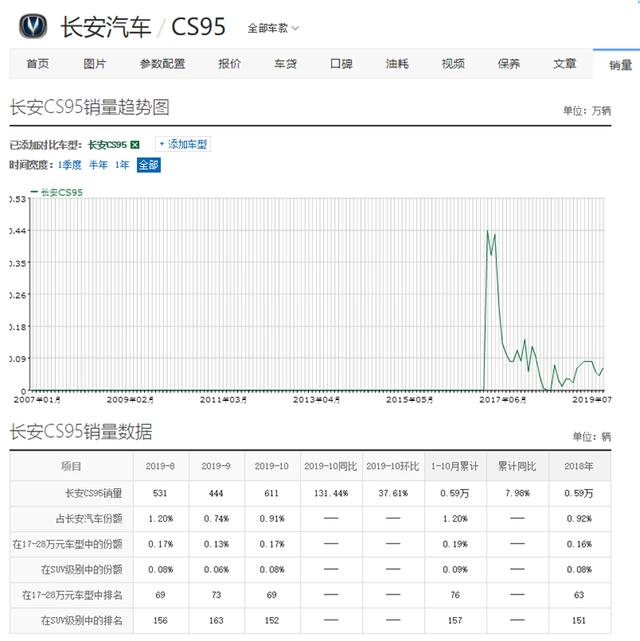The width and height of the screenshot is (640, 641).
Task: Click the 长安CS95销量 row label
Action: click(94, 493)
